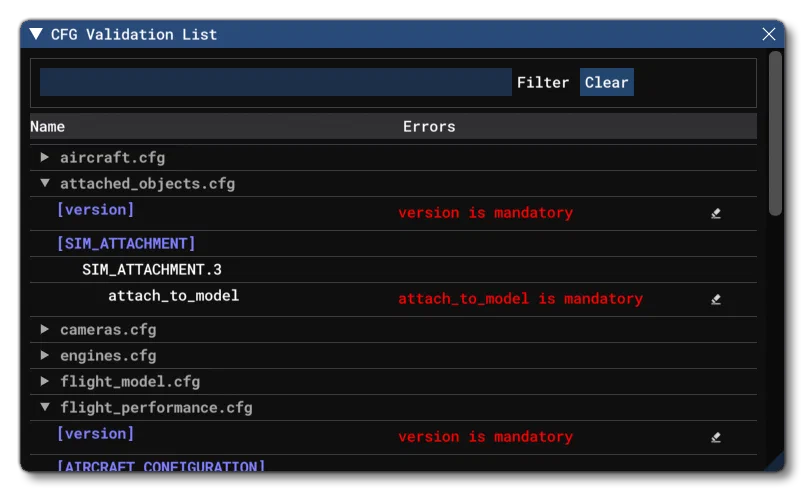Expand the engines.cfg node

pyautogui.click(x=45, y=355)
